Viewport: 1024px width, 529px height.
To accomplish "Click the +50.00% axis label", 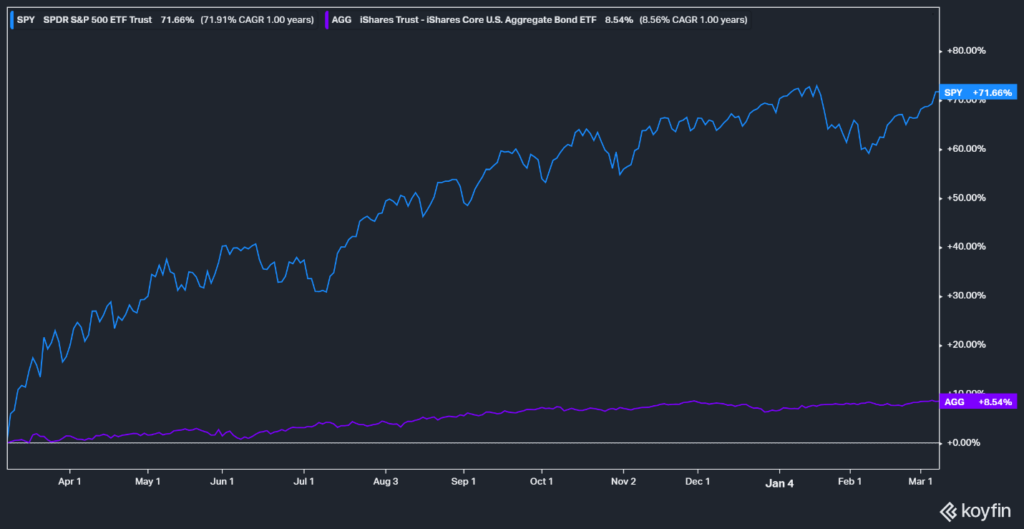I will (966, 198).
